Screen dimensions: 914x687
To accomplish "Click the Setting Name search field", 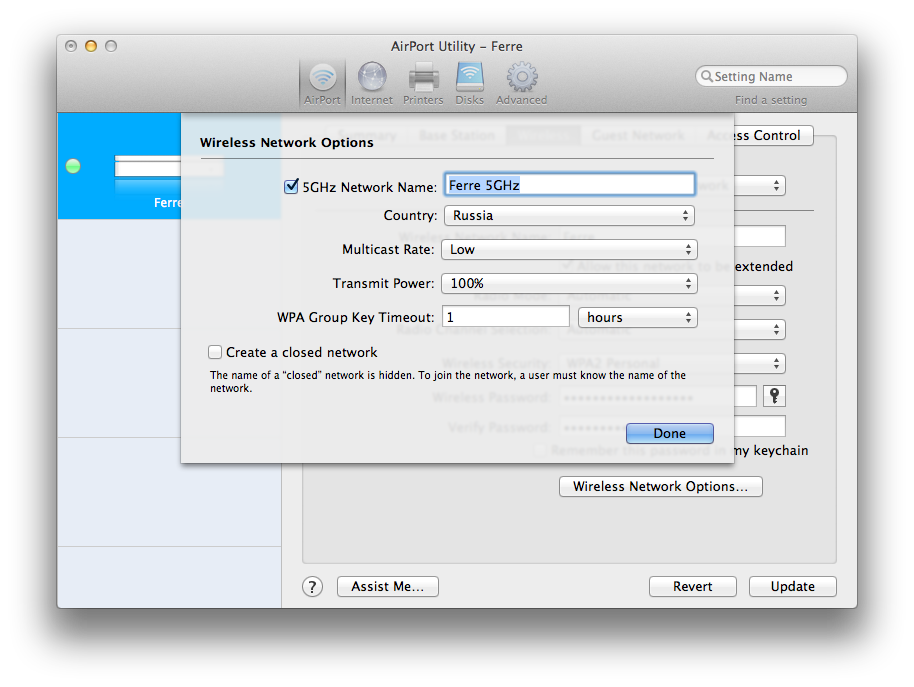I will point(771,76).
